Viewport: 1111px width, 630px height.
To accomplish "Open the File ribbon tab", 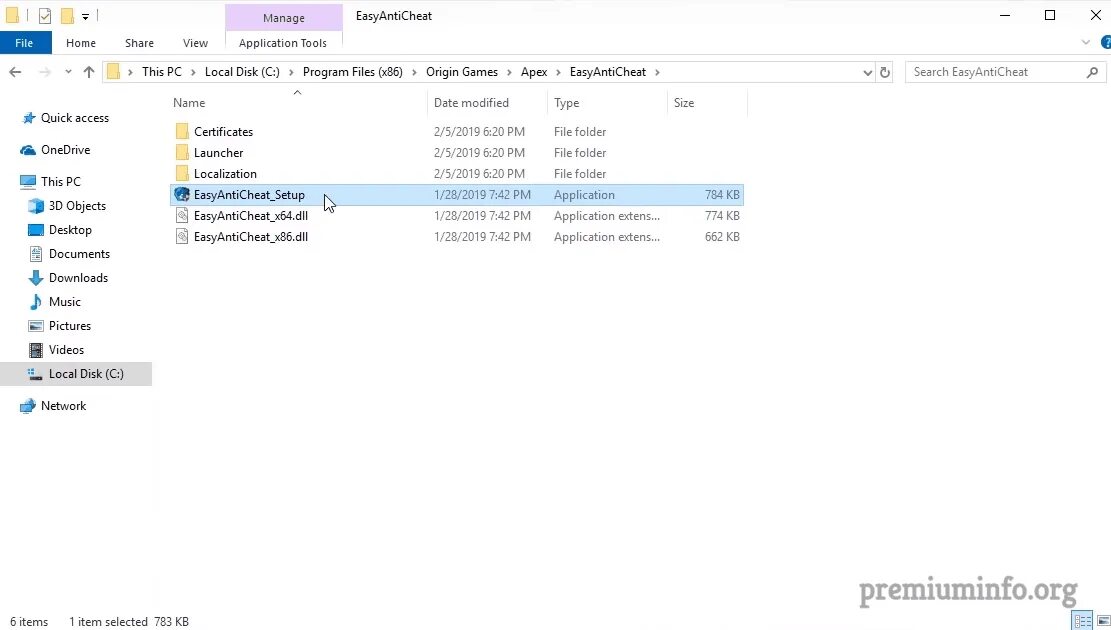I will (25, 43).
